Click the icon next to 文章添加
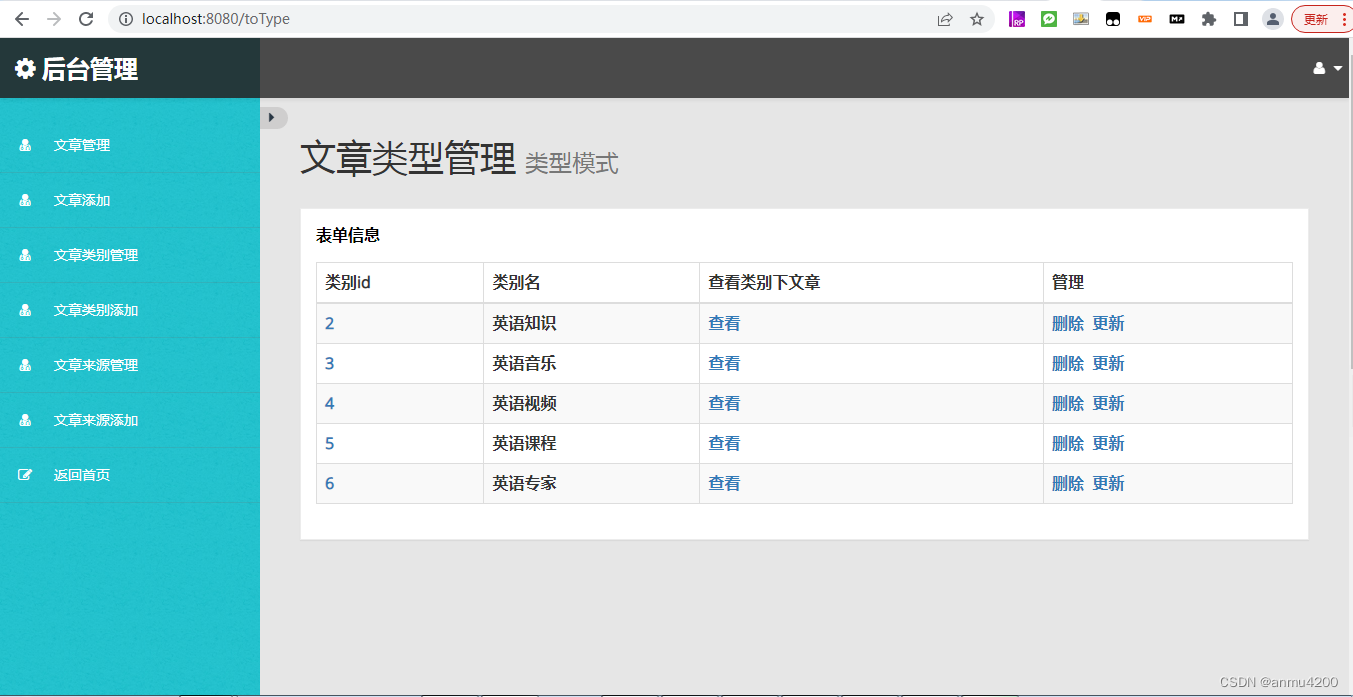This screenshot has width=1353, height=697. click(25, 200)
